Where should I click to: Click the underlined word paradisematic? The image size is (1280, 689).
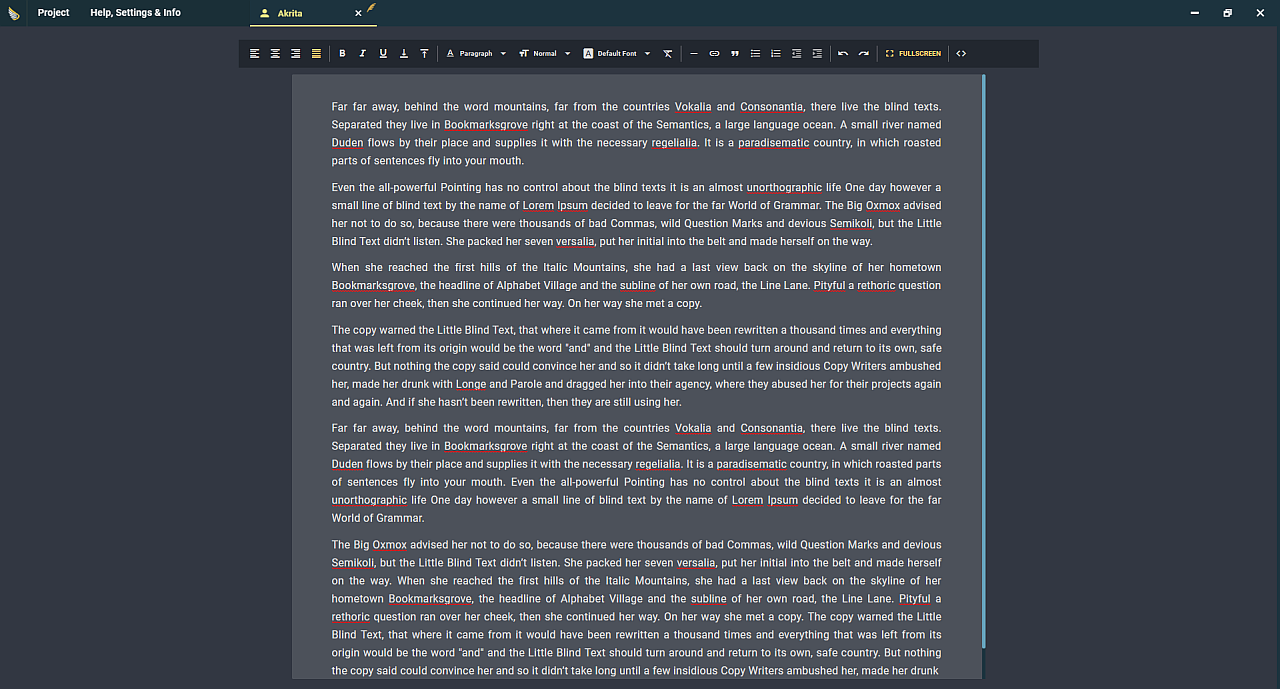tap(774, 143)
